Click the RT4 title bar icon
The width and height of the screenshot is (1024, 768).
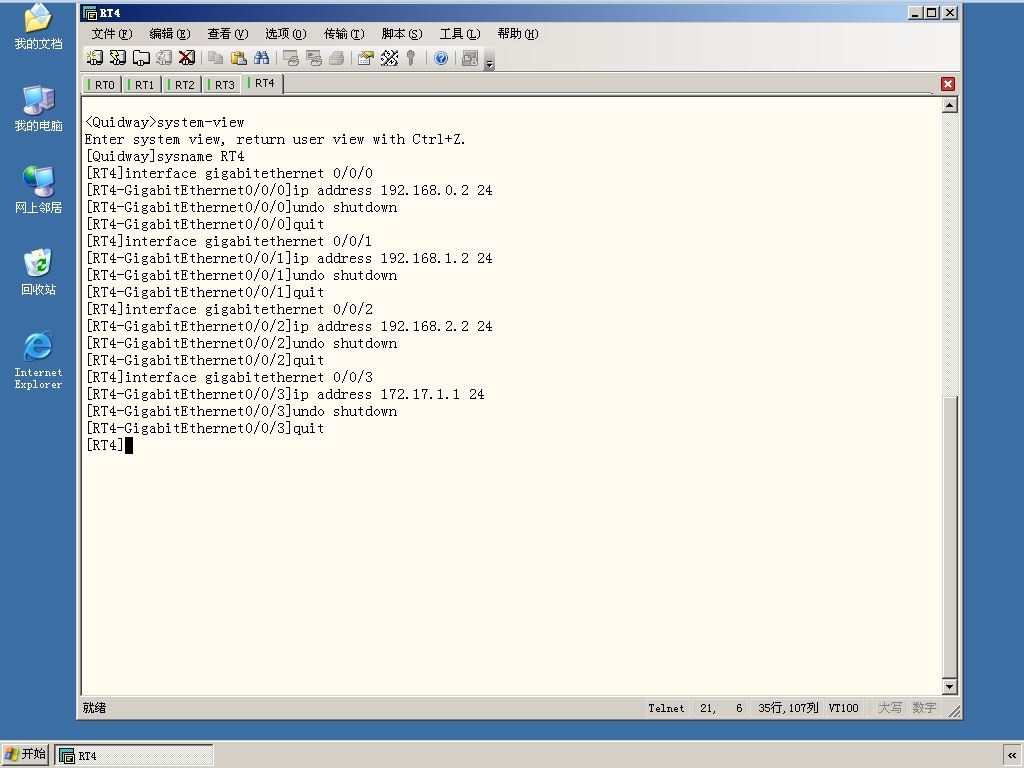[x=90, y=13]
